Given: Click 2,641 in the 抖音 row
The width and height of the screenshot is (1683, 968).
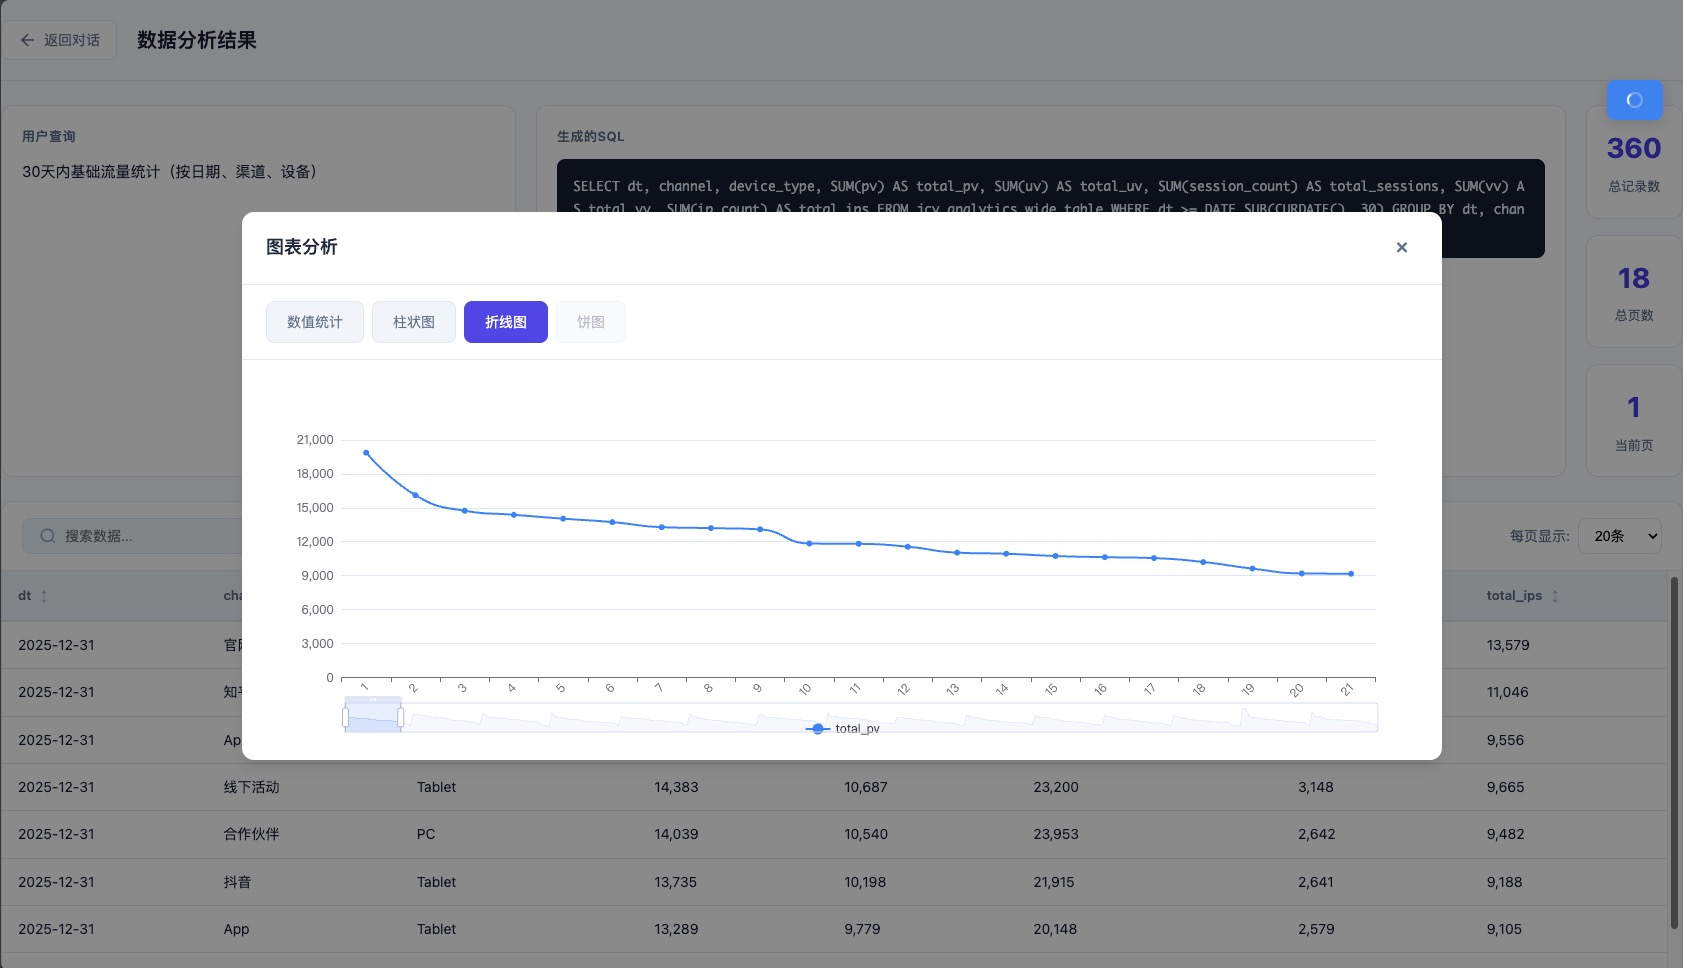Looking at the screenshot, I should pos(1316,882).
